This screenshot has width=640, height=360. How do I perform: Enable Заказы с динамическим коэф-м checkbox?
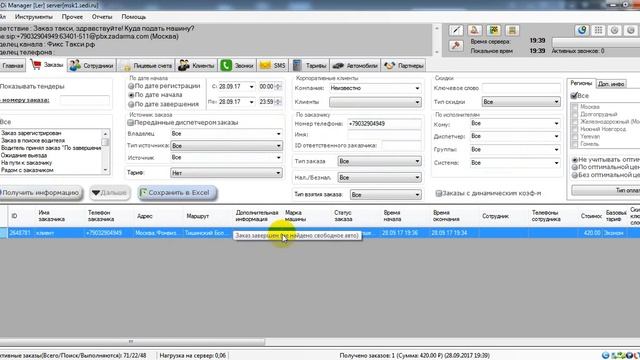(x=438, y=193)
